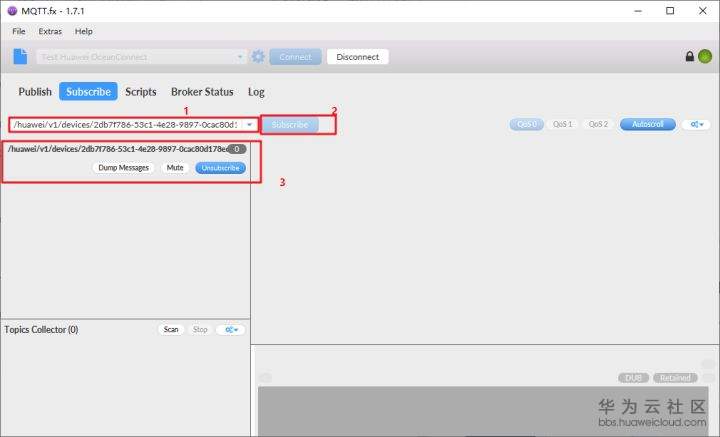Open message panel settings gears dropdown
Image resolution: width=720 pixels, height=437 pixels.
coord(697,124)
